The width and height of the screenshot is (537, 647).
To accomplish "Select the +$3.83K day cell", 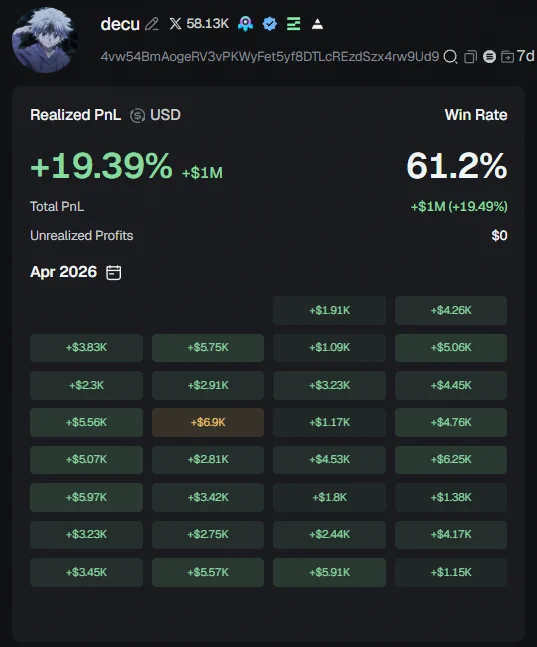I will [86, 347].
